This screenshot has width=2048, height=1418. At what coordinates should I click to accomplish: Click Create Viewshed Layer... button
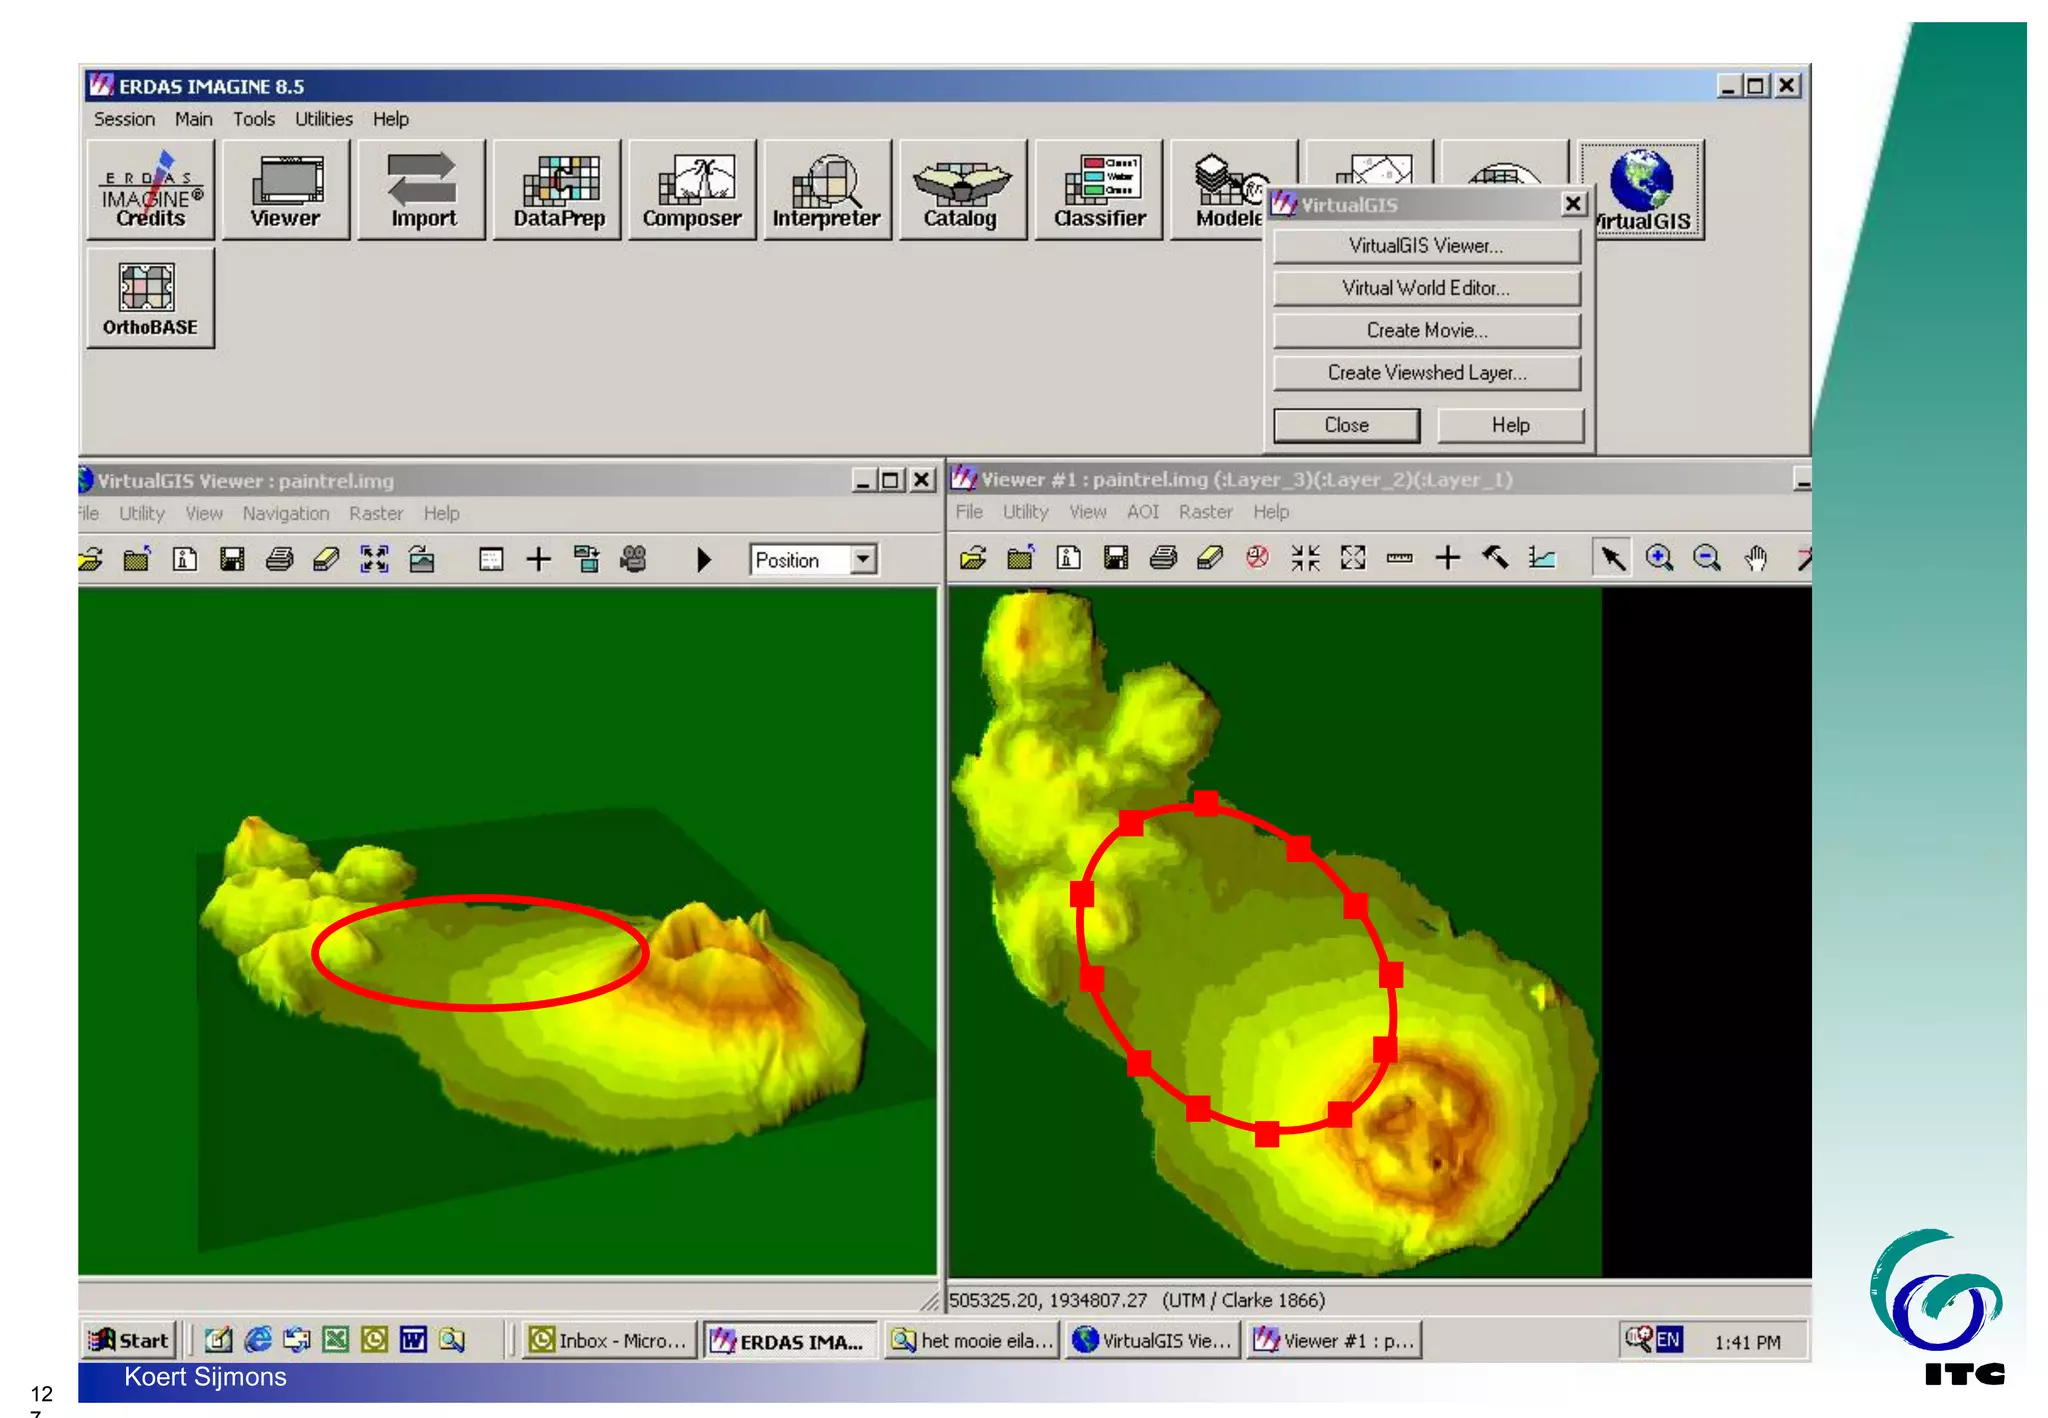(1426, 372)
